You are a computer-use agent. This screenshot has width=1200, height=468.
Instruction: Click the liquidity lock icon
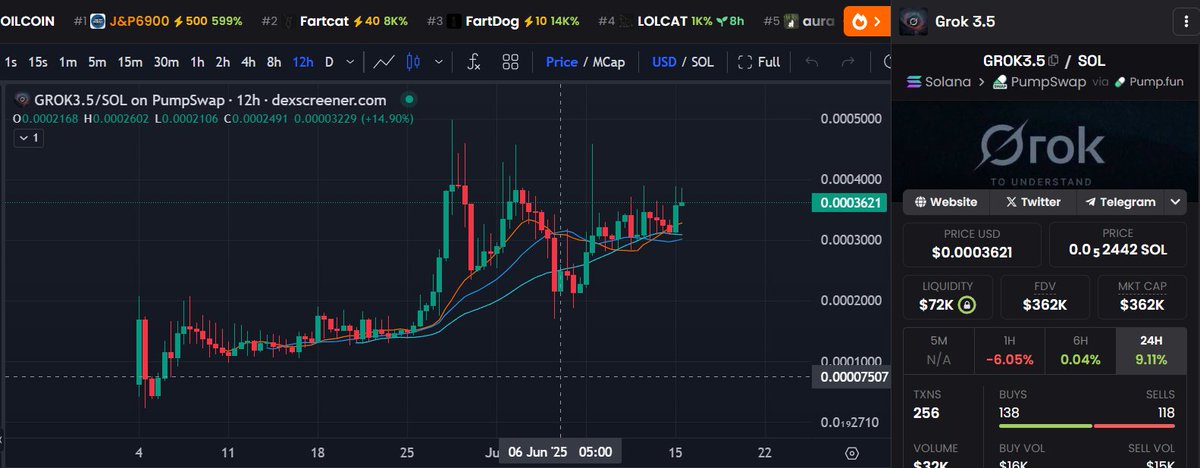[967, 305]
